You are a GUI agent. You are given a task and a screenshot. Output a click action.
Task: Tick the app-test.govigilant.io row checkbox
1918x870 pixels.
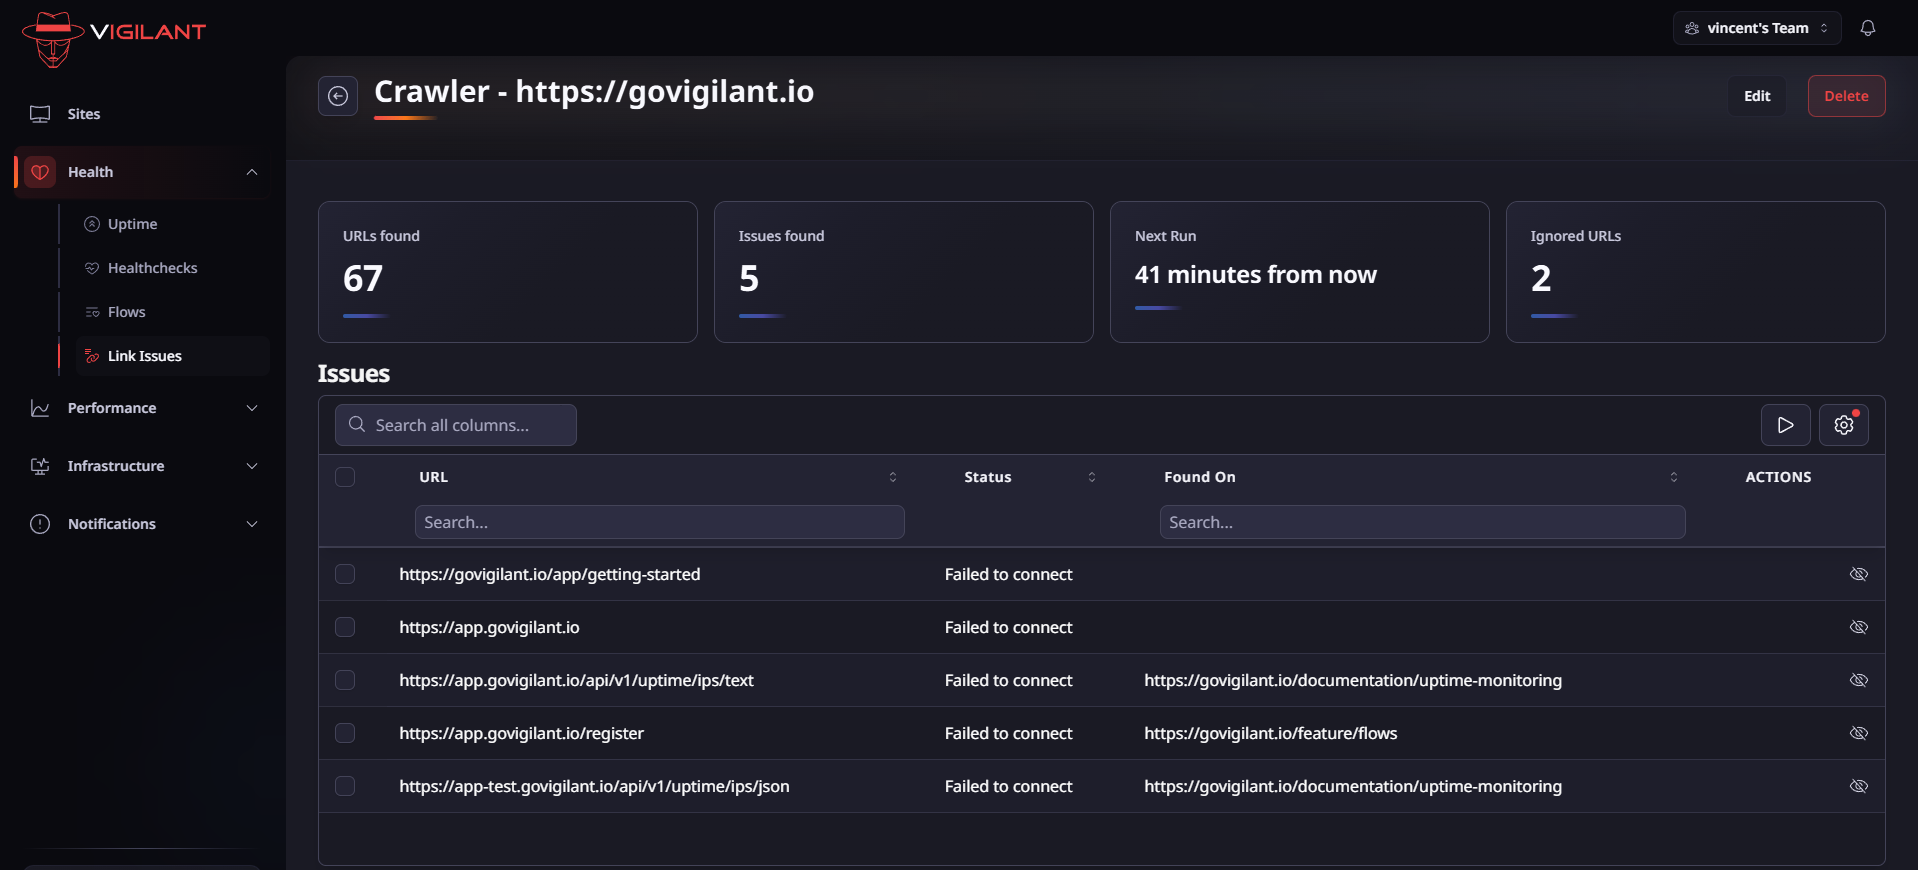point(345,786)
